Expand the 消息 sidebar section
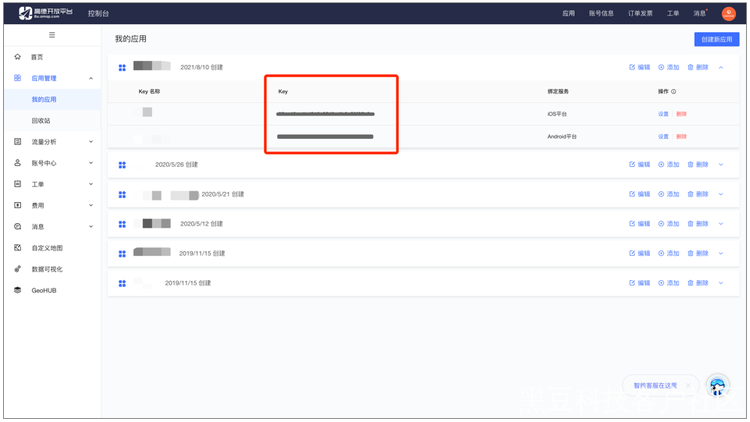Viewport: 750px width, 422px height. coord(91,227)
